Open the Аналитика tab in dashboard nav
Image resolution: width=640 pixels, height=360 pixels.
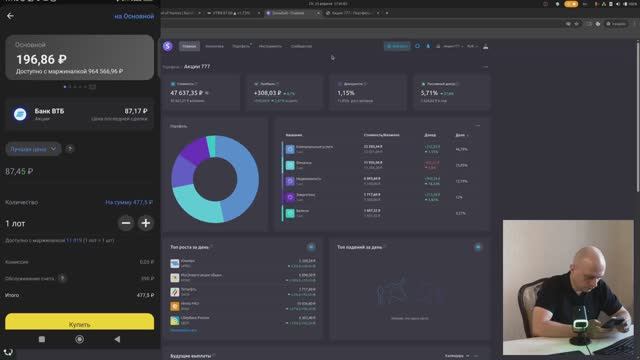point(214,47)
